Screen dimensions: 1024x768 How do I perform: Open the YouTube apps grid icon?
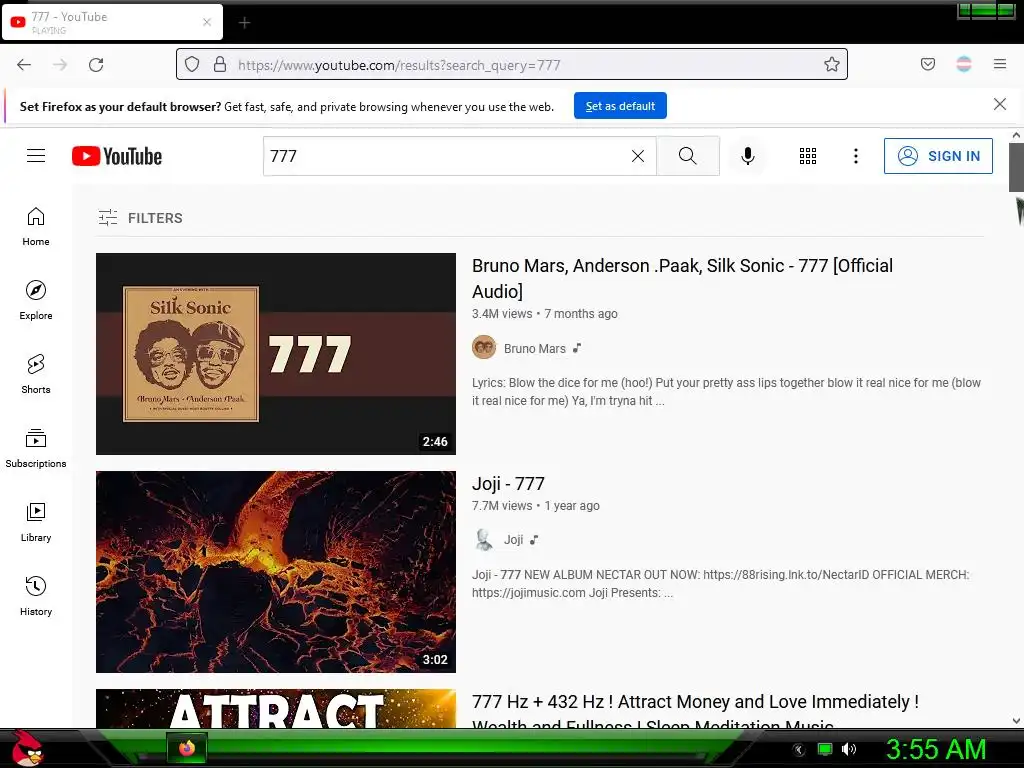point(808,156)
